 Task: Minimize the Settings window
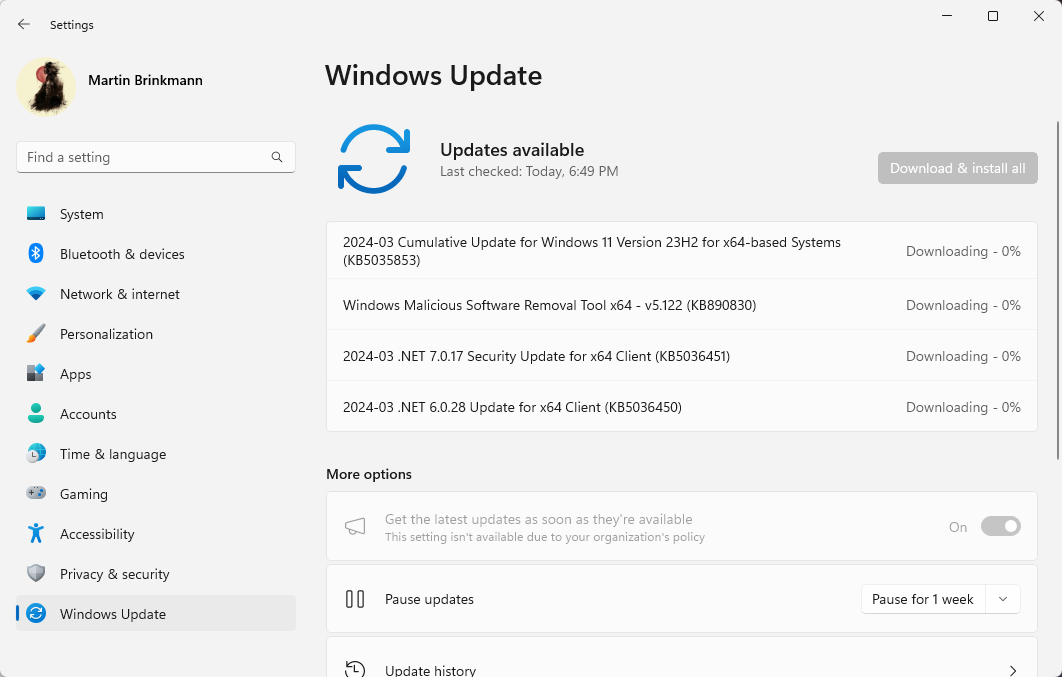947,16
